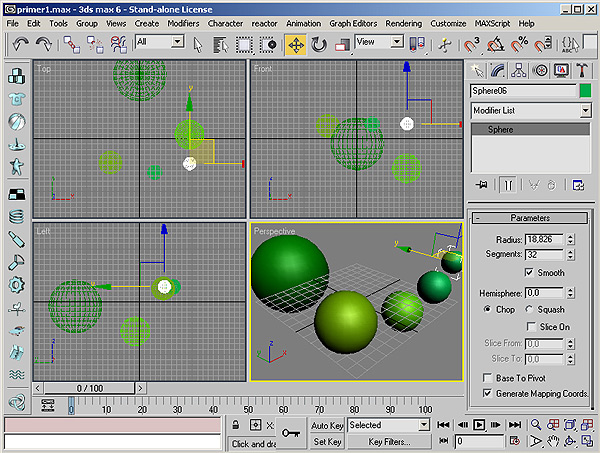
Task: Click the Select Object arrow tool
Action: pos(198,44)
